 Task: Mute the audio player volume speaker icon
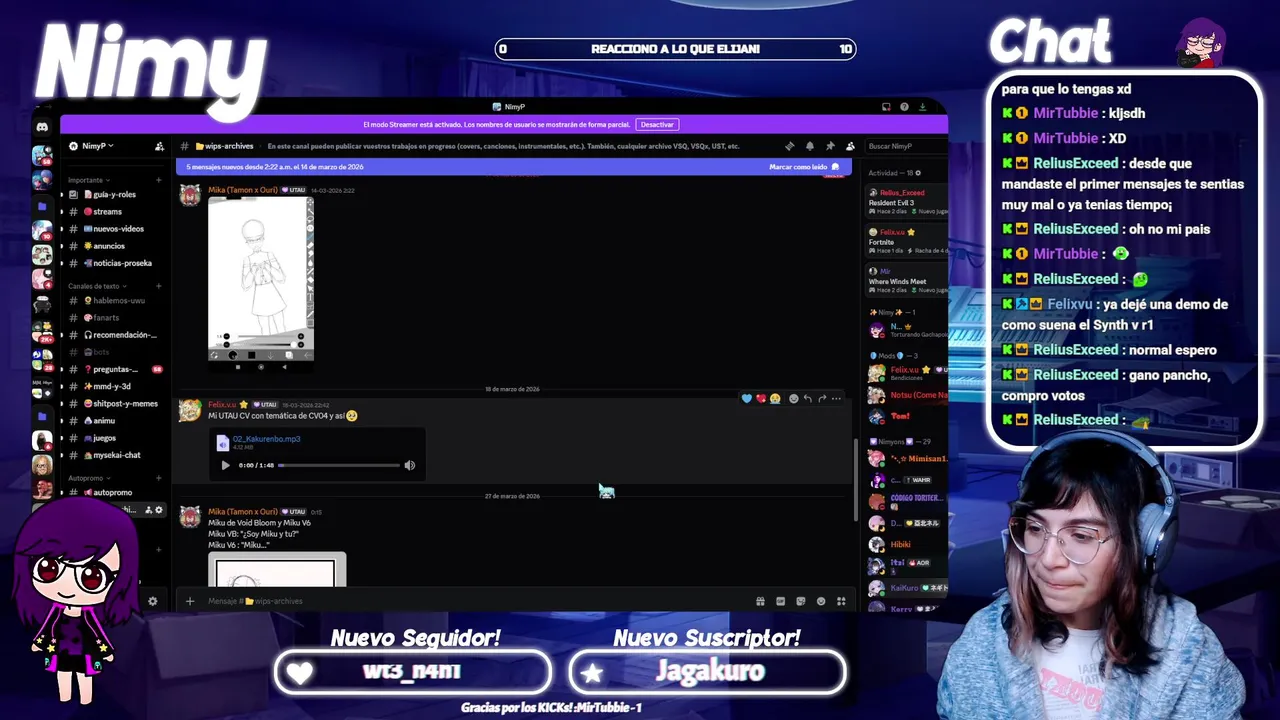click(409, 465)
